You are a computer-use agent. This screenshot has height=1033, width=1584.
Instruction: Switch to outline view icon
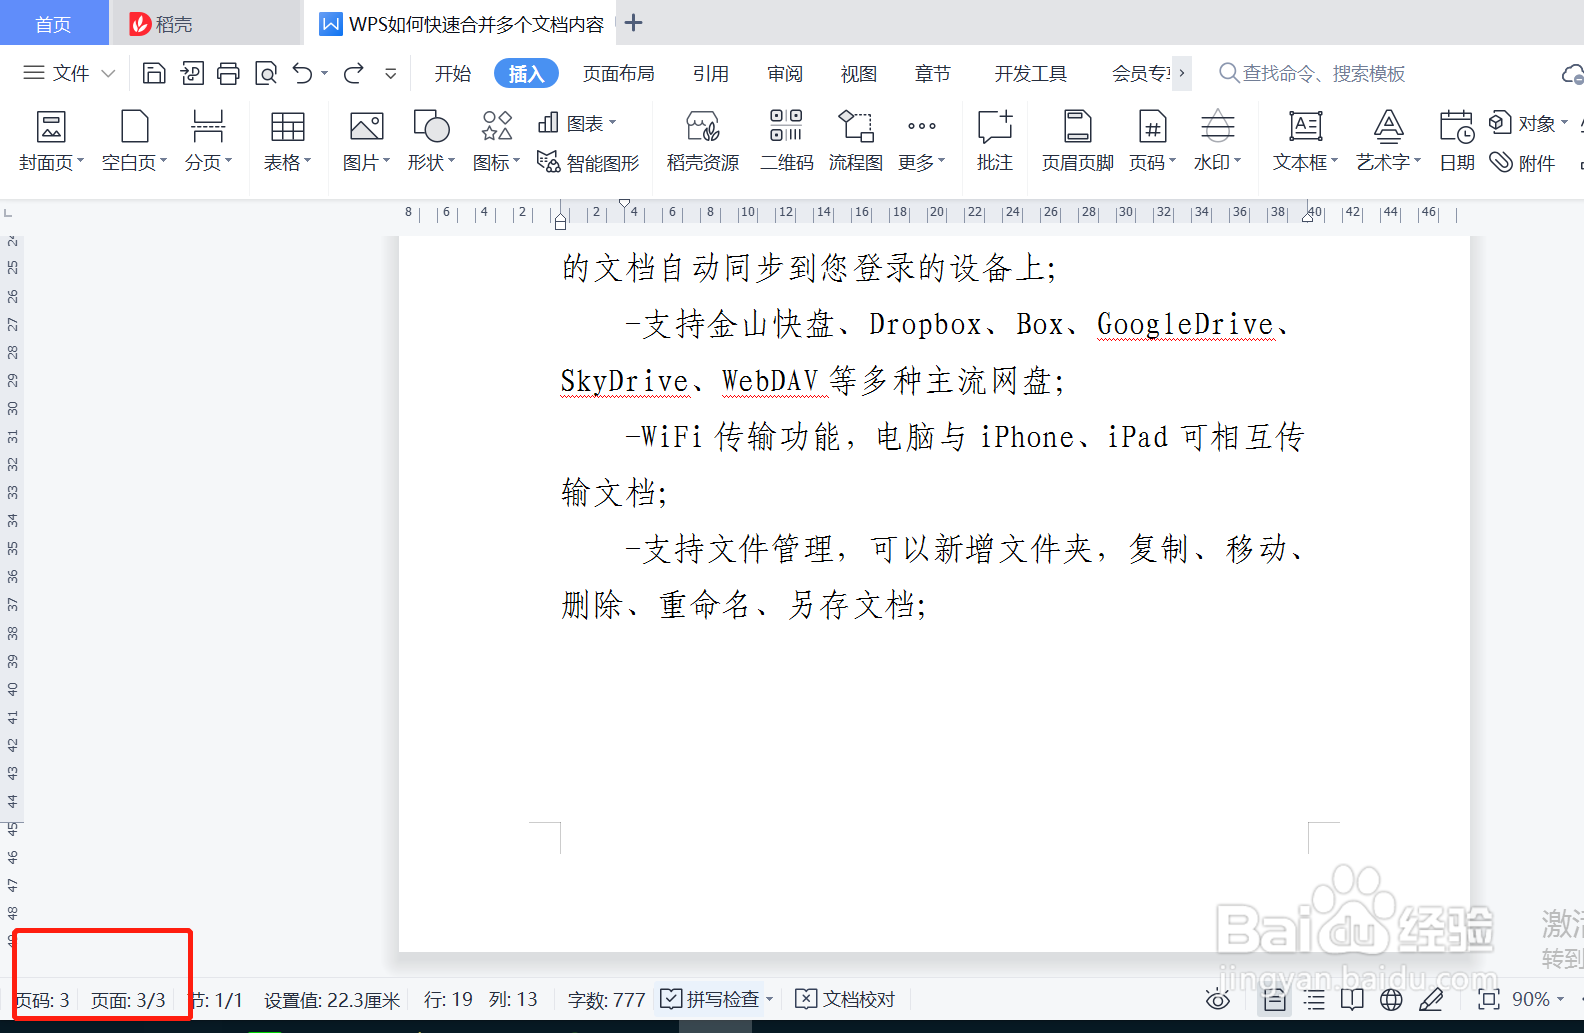click(x=1314, y=999)
